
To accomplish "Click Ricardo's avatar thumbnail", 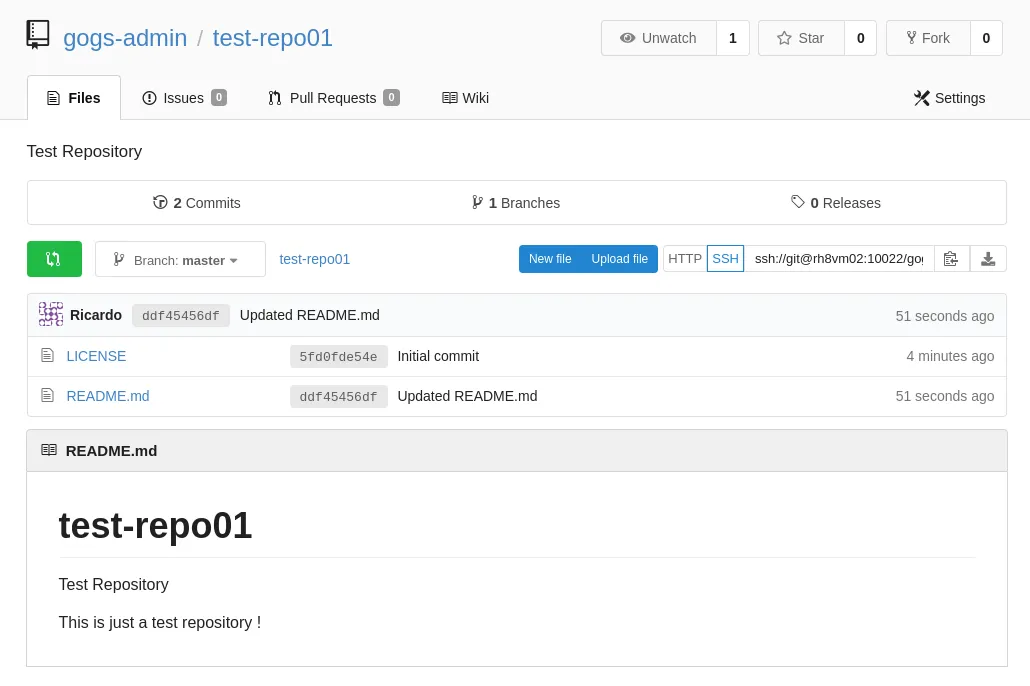I will pyautogui.click(x=51, y=314).
